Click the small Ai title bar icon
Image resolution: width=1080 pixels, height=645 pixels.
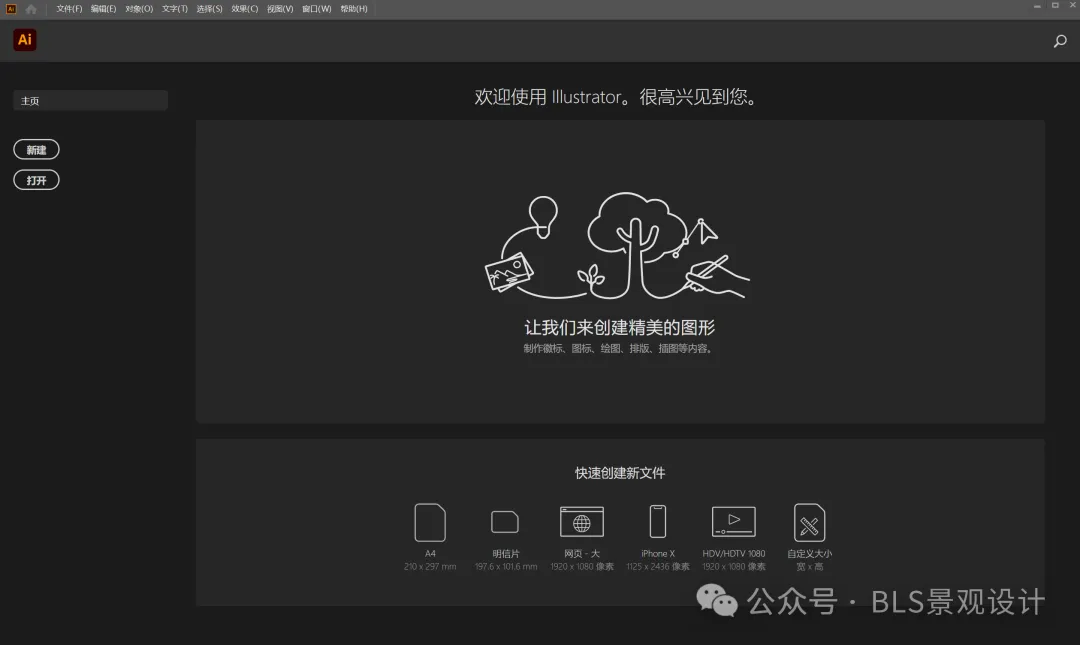10,9
